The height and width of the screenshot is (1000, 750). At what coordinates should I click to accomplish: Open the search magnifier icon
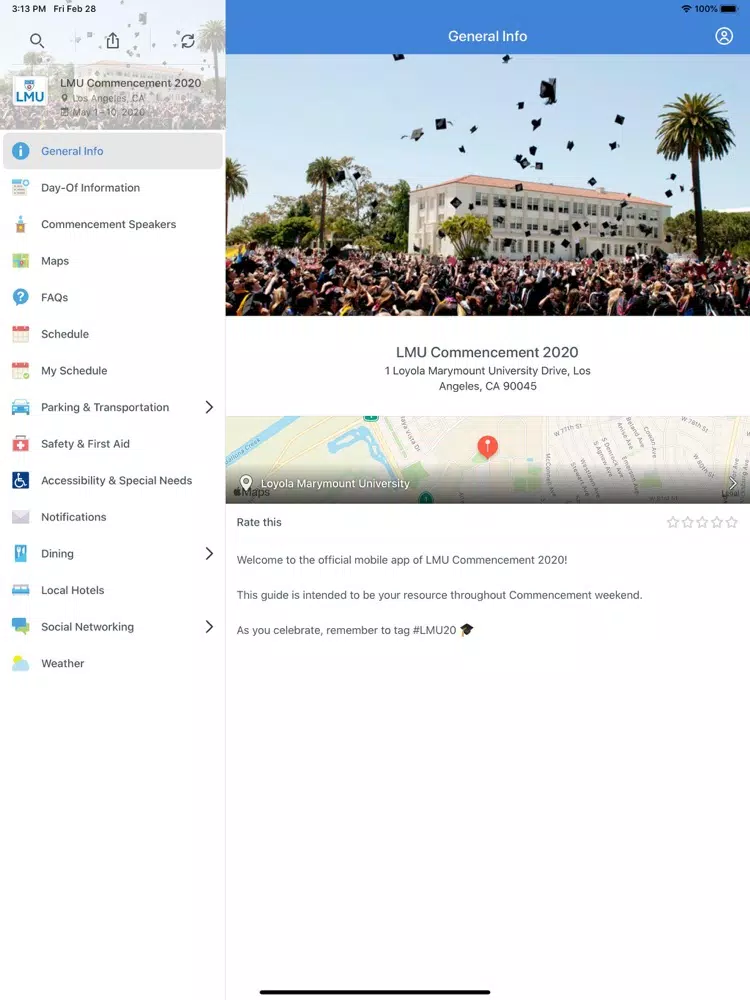37,41
